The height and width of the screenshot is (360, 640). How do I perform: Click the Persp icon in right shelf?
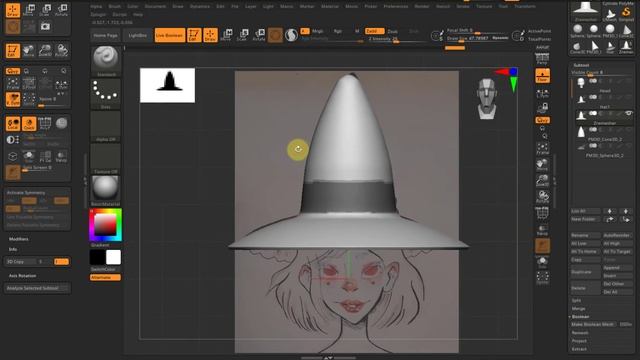542,59
